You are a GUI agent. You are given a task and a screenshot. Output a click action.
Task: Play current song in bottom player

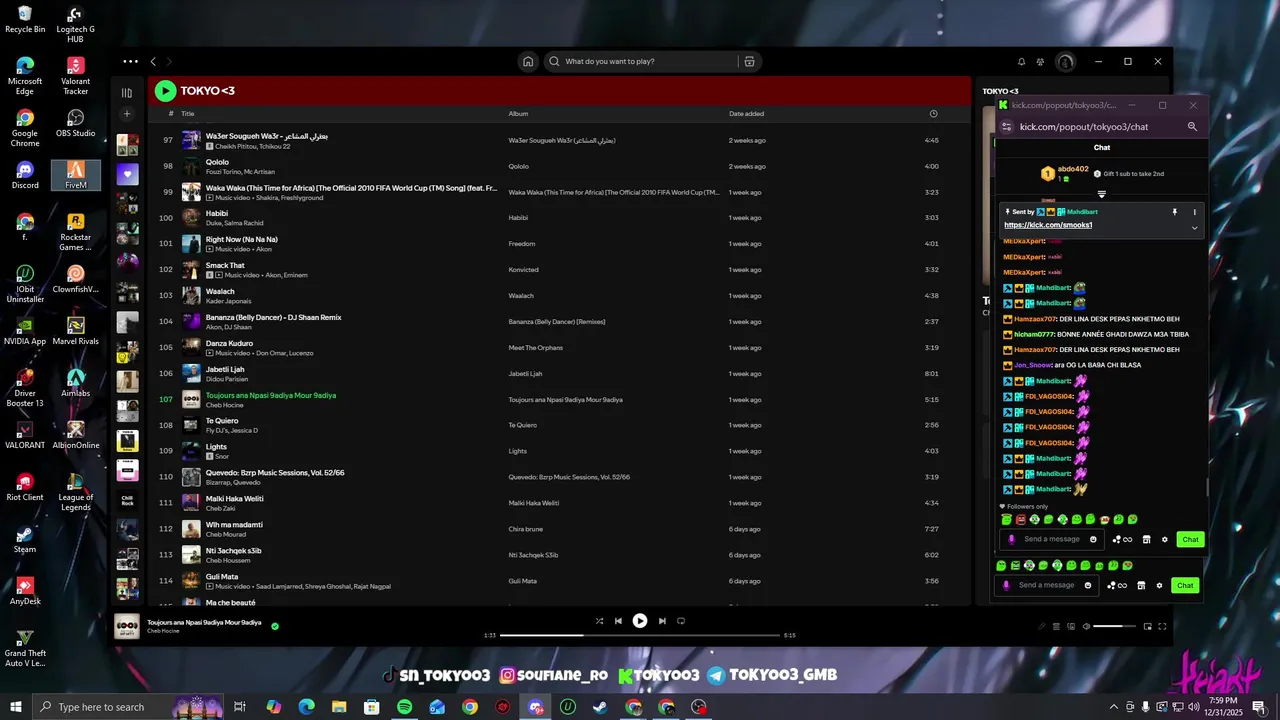point(640,621)
